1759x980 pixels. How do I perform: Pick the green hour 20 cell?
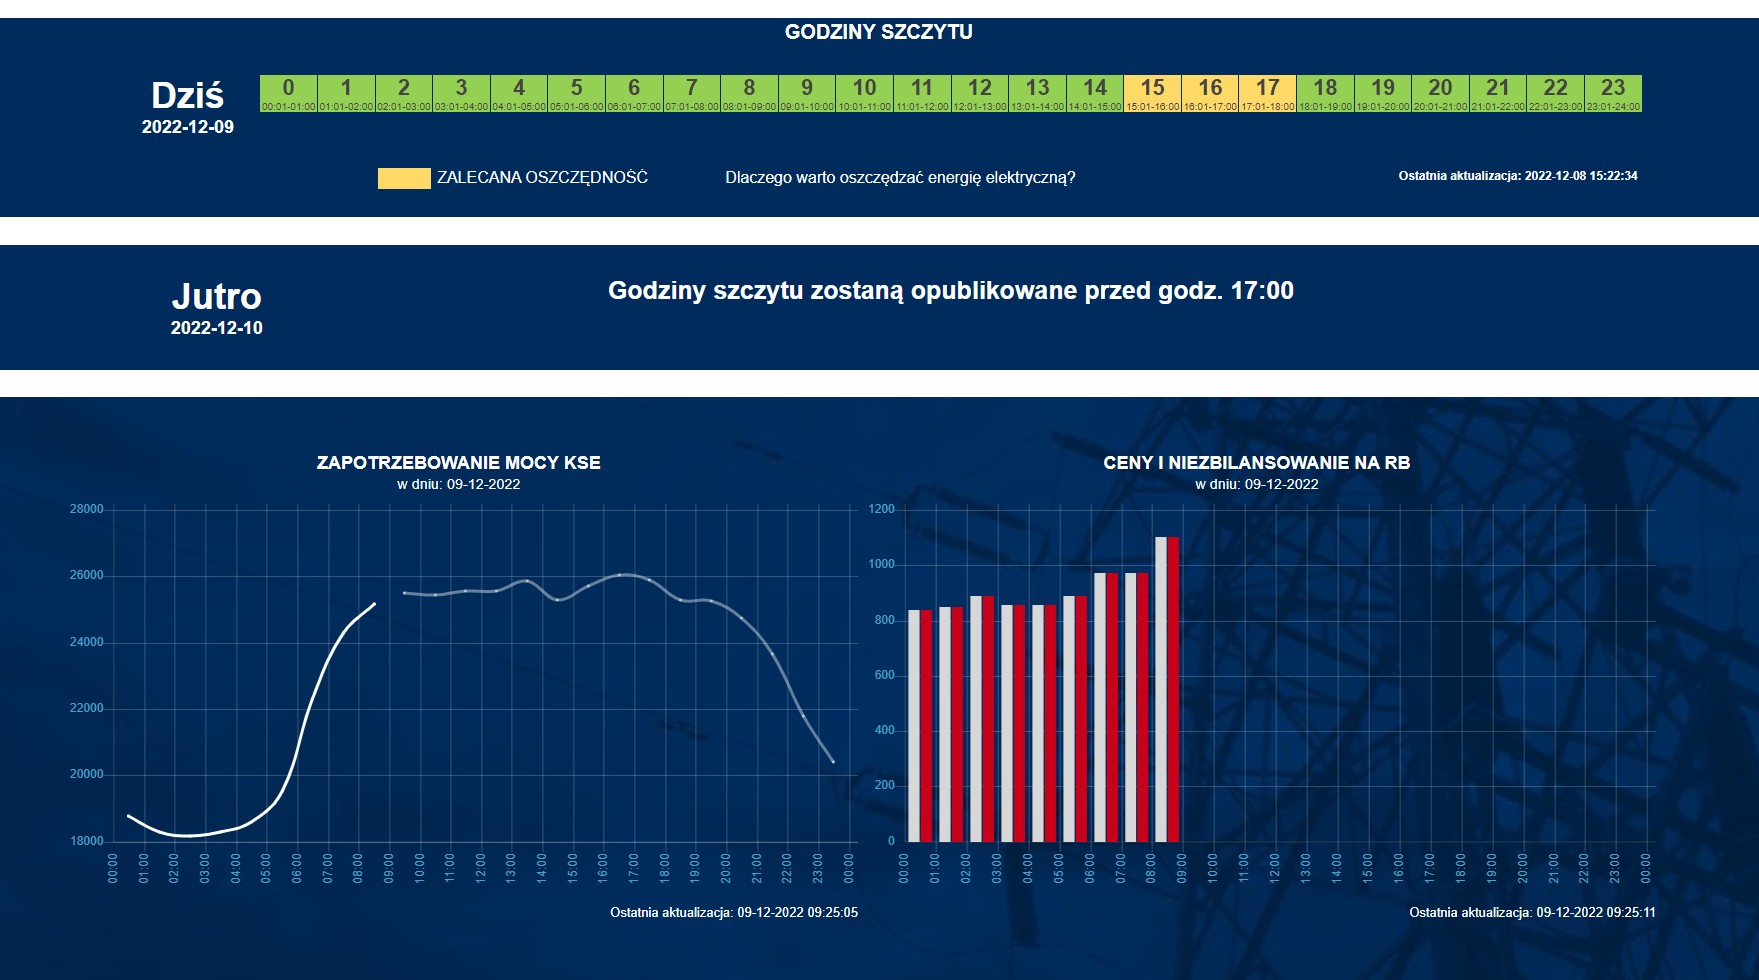(x=1440, y=93)
